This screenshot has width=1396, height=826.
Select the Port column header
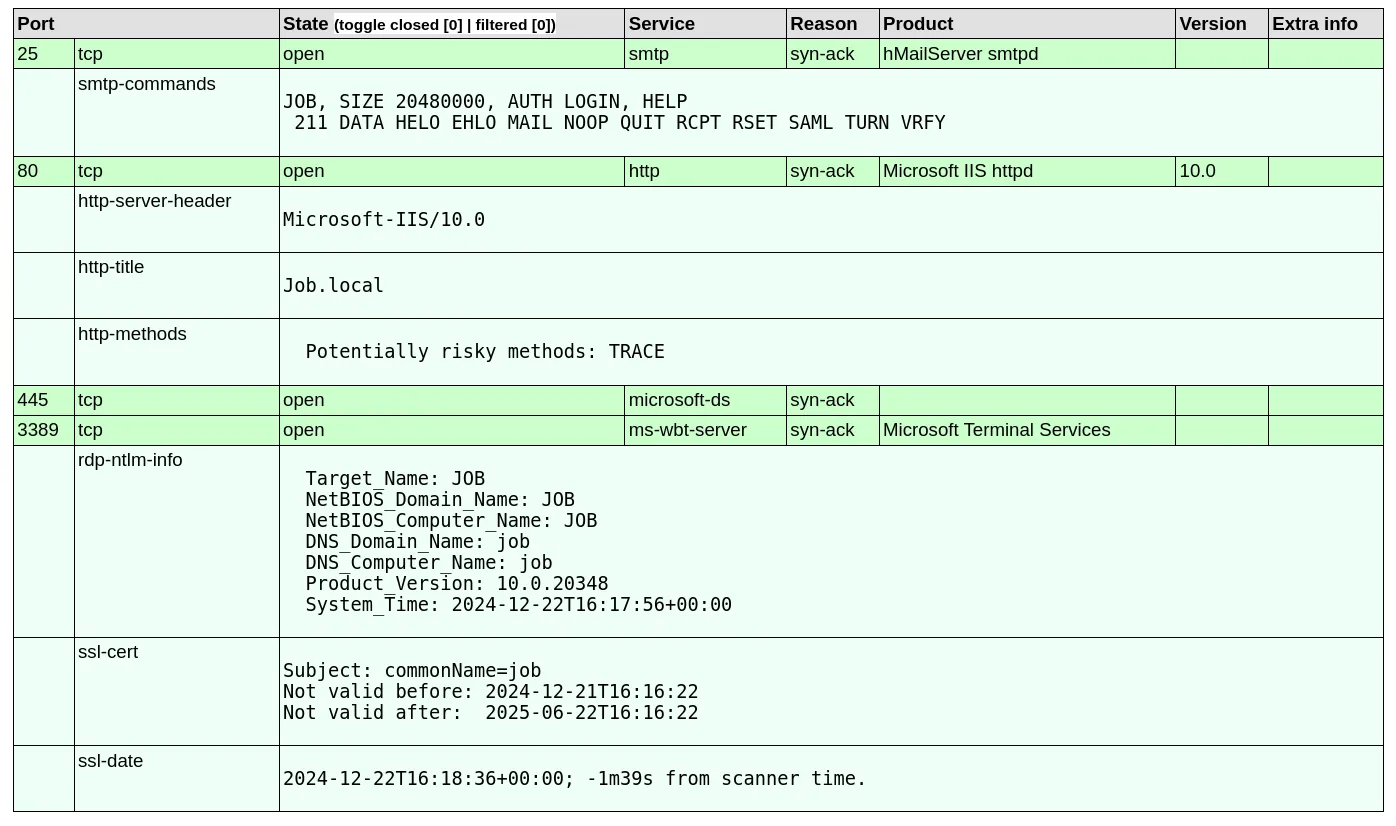click(x=146, y=24)
